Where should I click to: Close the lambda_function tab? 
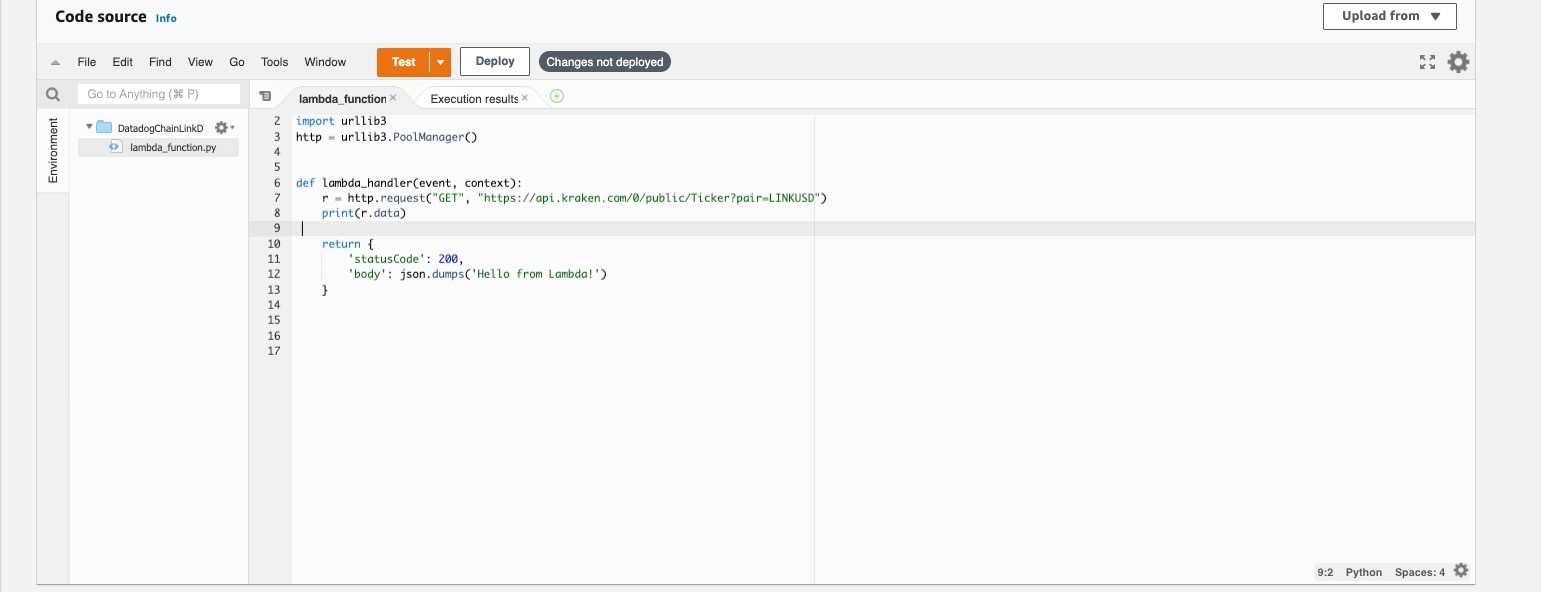tap(393, 98)
